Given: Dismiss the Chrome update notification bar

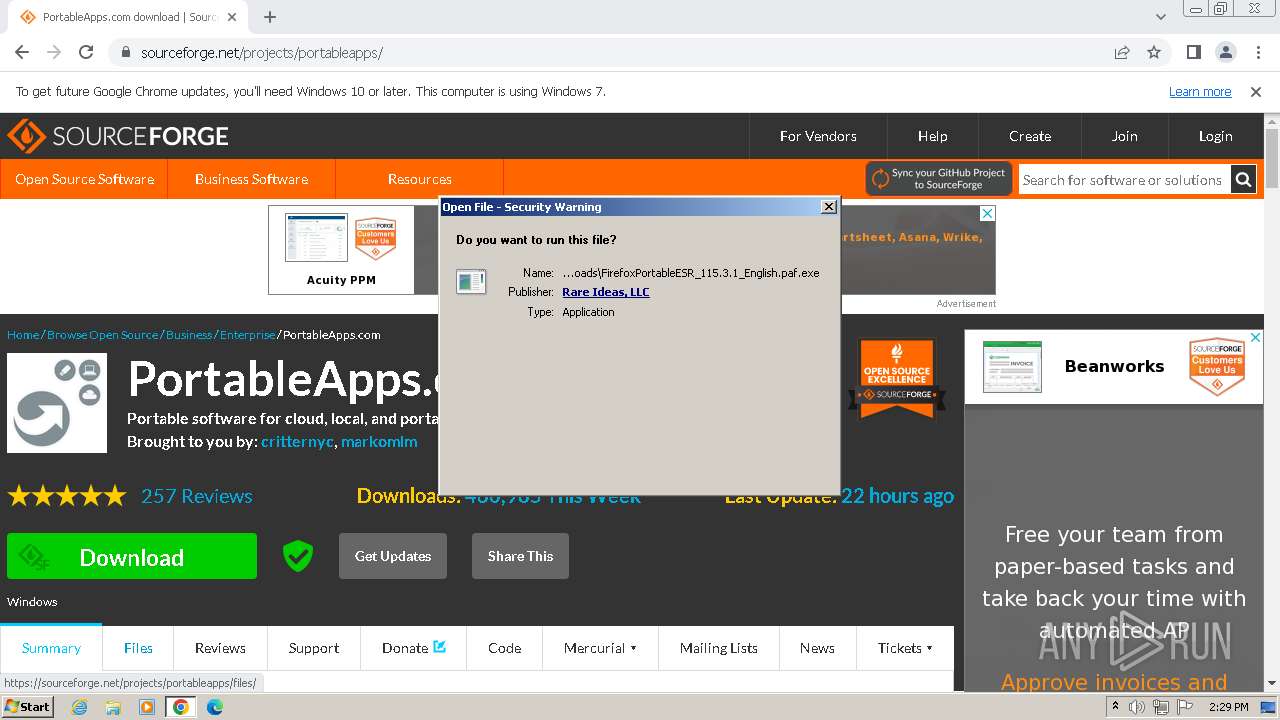Looking at the screenshot, I should pyautogui.click(x=1256, y=92).
